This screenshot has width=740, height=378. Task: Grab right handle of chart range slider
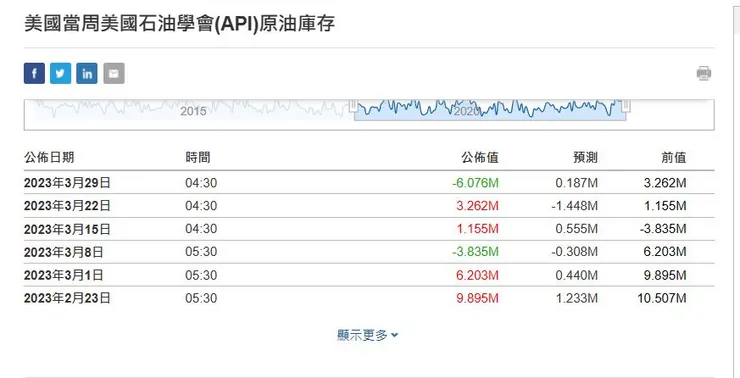click(x=626, y=106)
